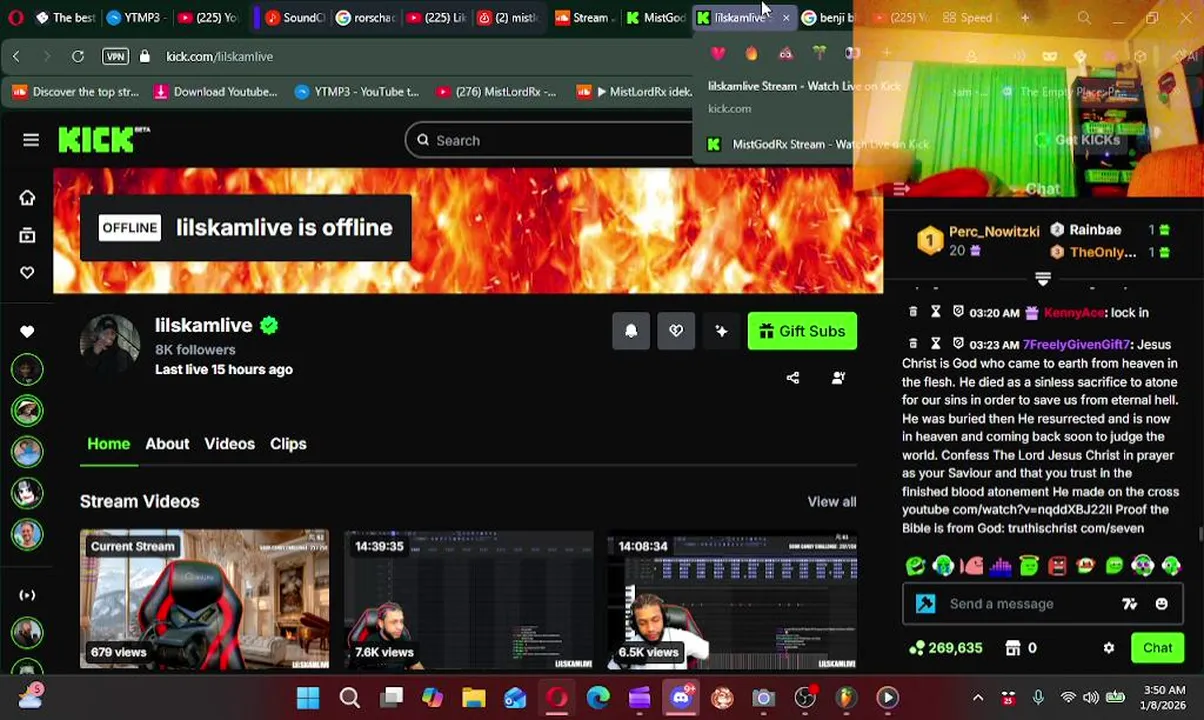Open Discord from the taskbar
This screenshot has width=1204, height=720.
(x=681, y=698)
